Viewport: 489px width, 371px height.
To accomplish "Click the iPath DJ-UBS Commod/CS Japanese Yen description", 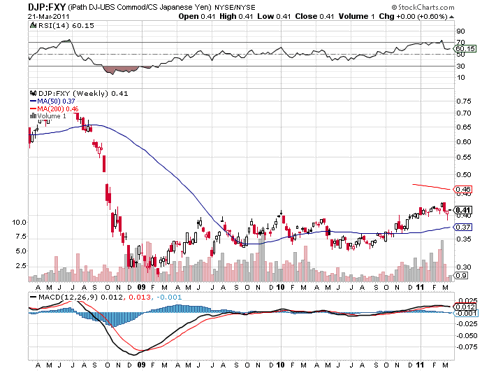I will [139, 7].
